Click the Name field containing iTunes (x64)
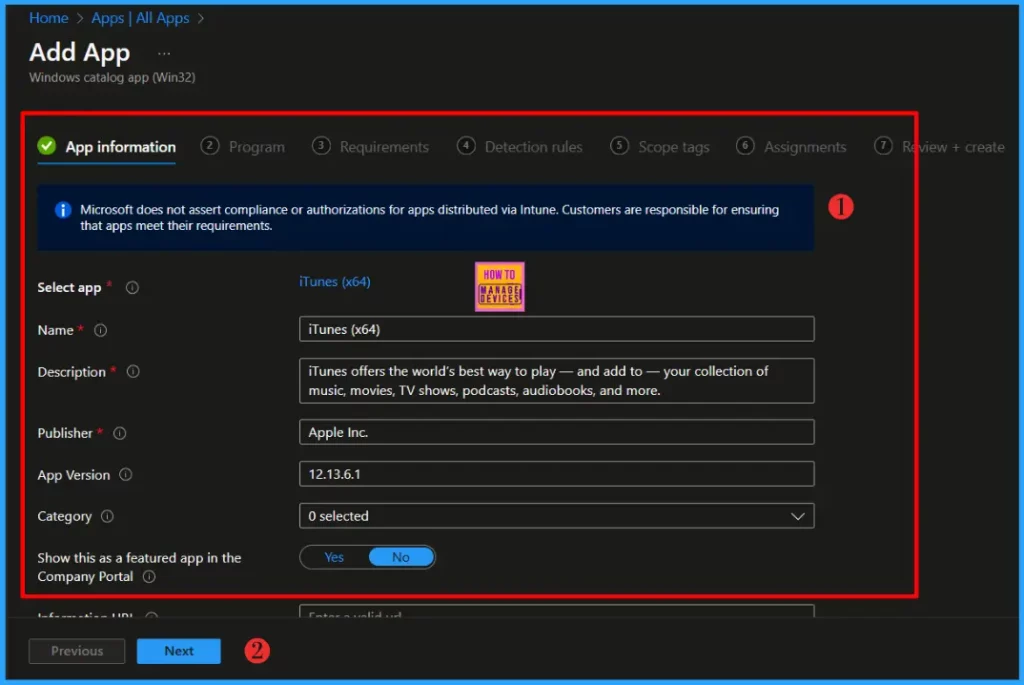The width and height of the screenshot is (1024, 685). pyautogui.click(x=556, y=329)
